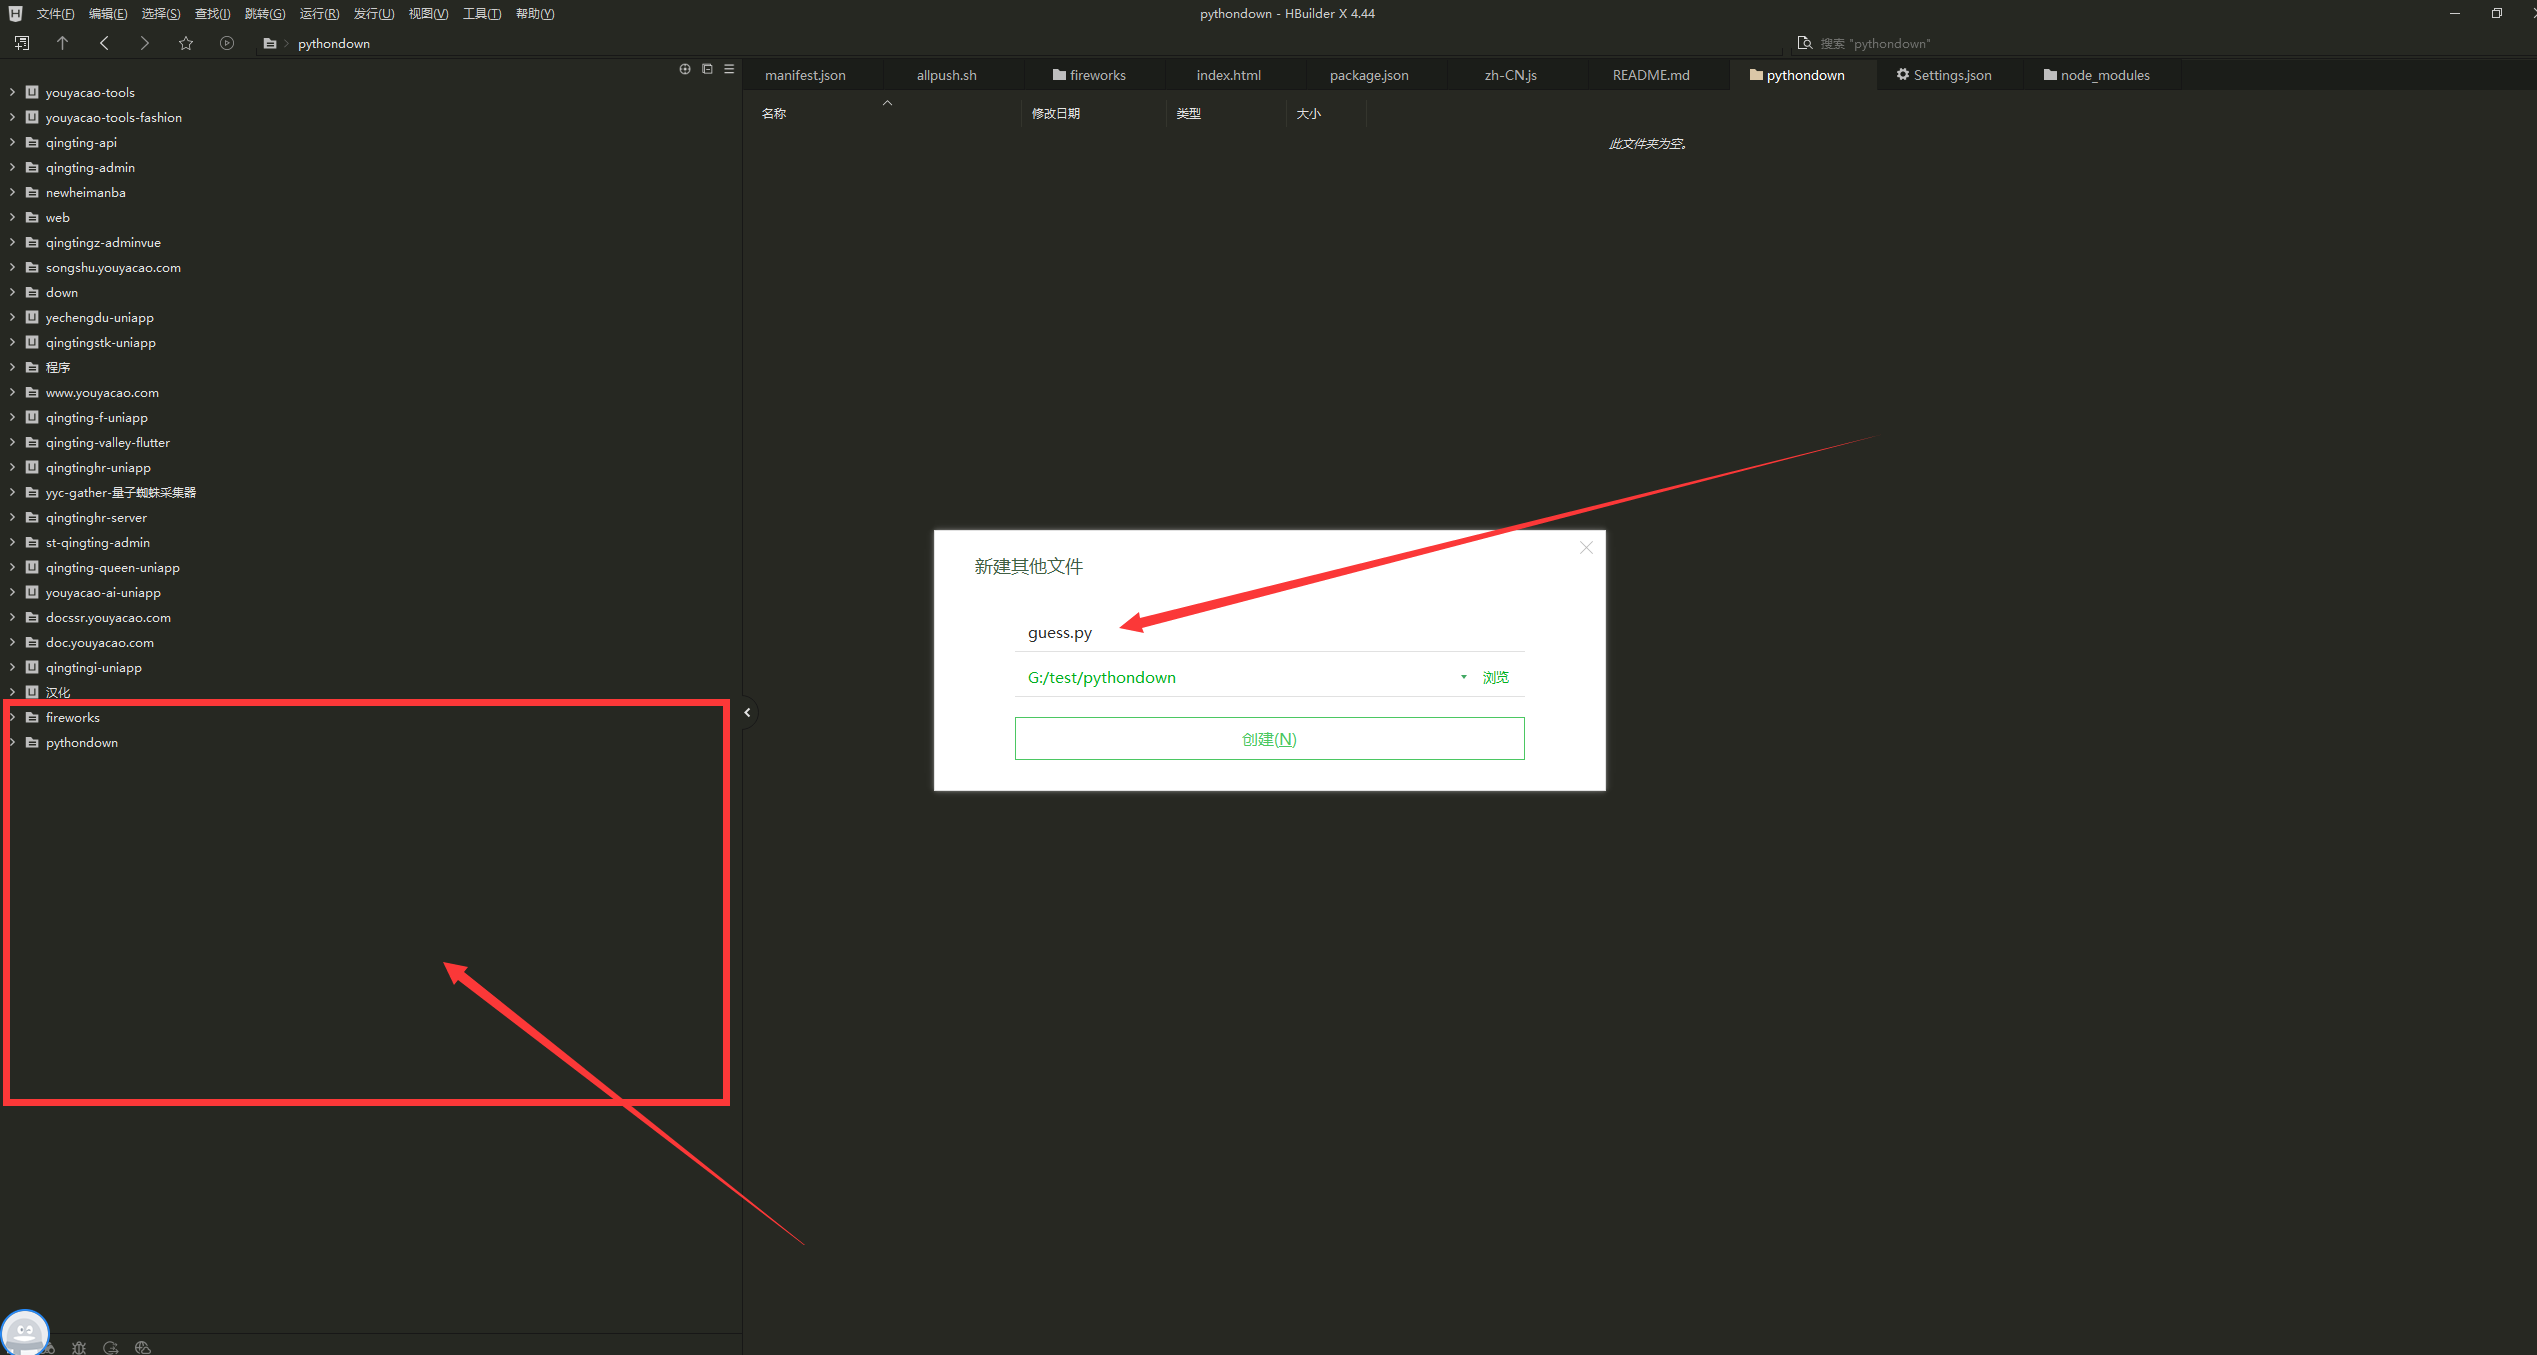Click the new file toolbar icon
Image resolution: width=2537 pixels, height=1355 pixels.
coord(22,43)
